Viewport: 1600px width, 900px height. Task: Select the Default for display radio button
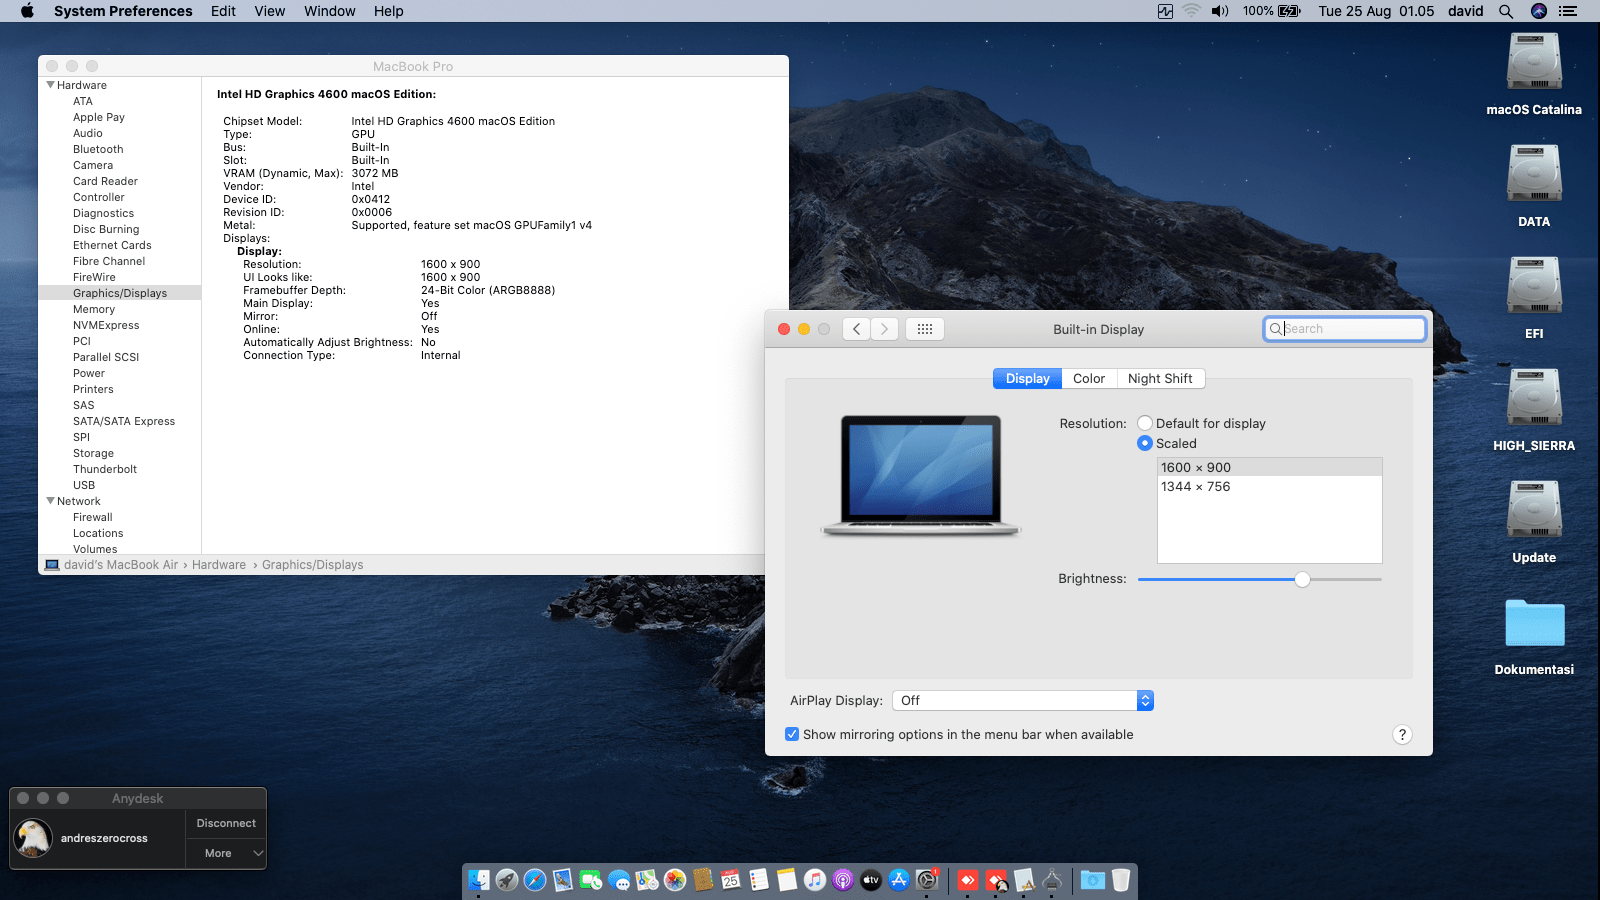(1145, 424)
